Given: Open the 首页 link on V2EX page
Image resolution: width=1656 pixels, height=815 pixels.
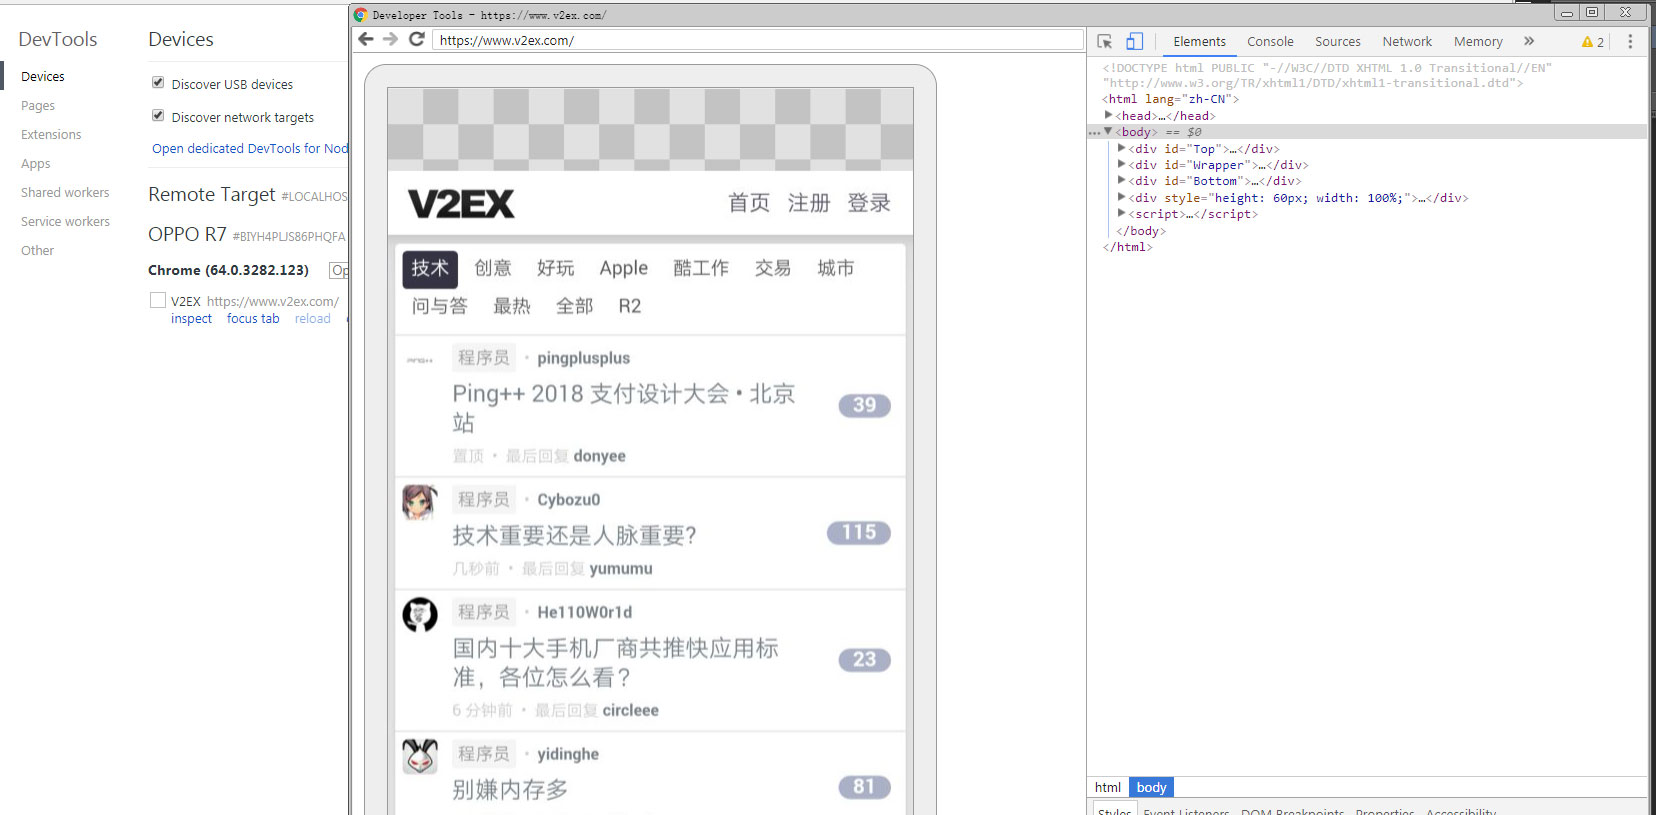Looking at the screenshot, I should pyautogui.click(x=749, y=203).
